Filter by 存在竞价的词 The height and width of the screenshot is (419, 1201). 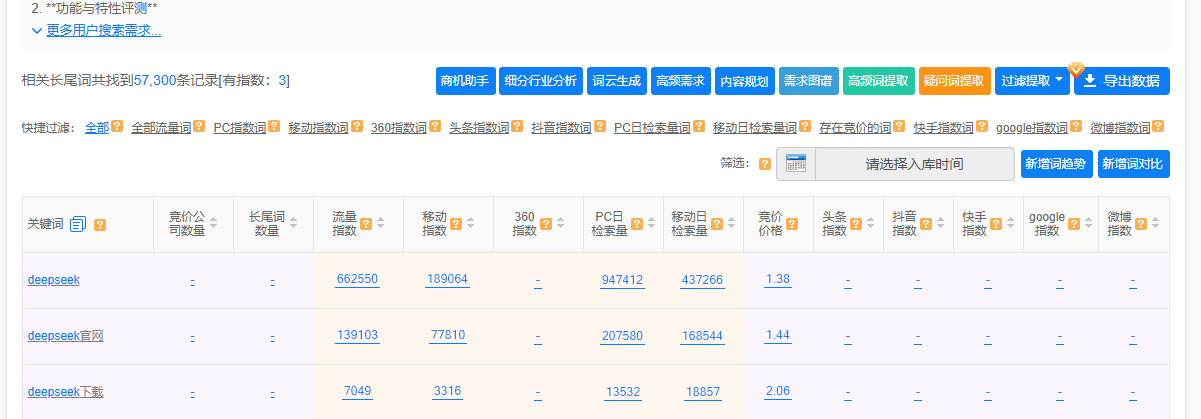tap(855, 128)
